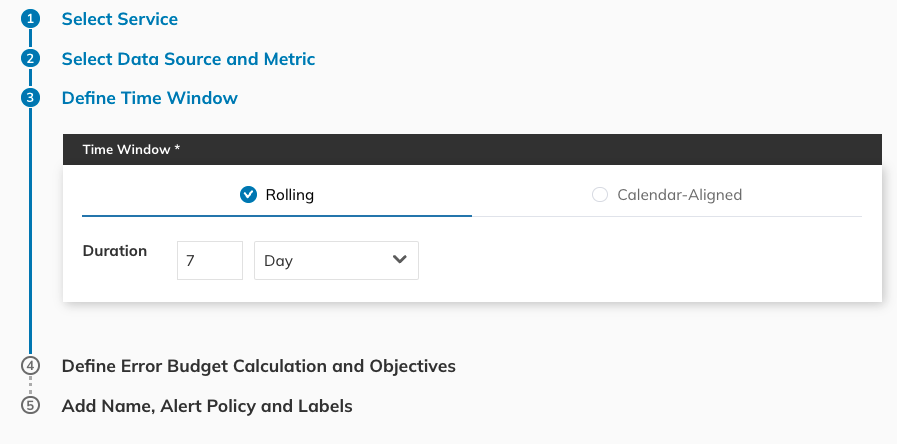Screen dimensions: 897x444
Task: Click the step 4 circle icon
Action: 31,366
